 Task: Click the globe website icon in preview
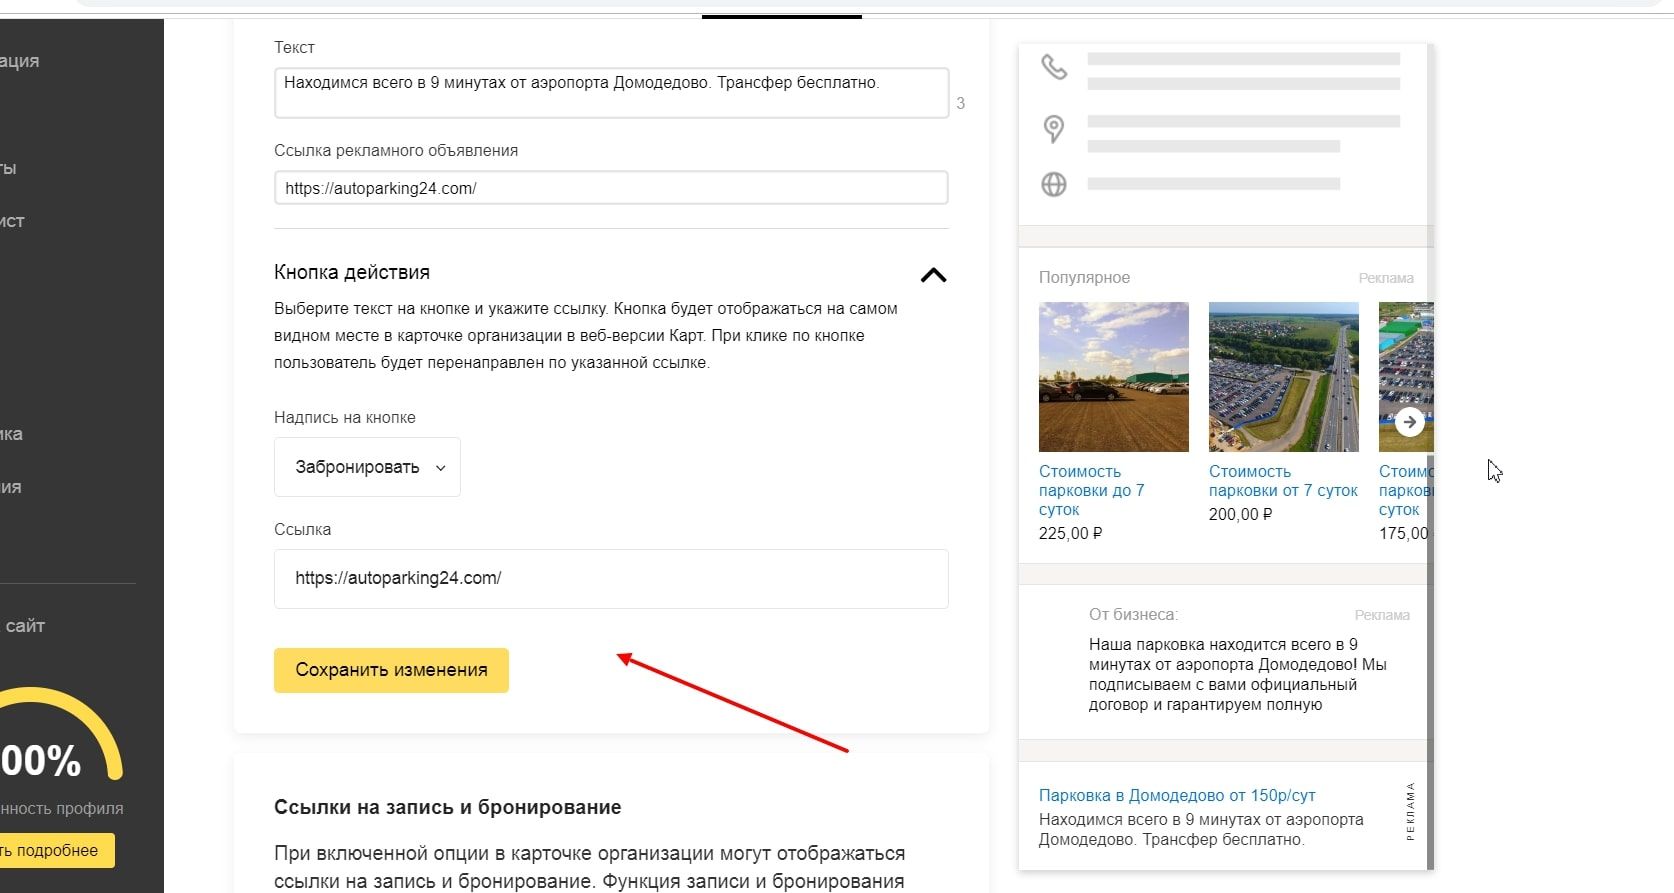pos(1054,184)
